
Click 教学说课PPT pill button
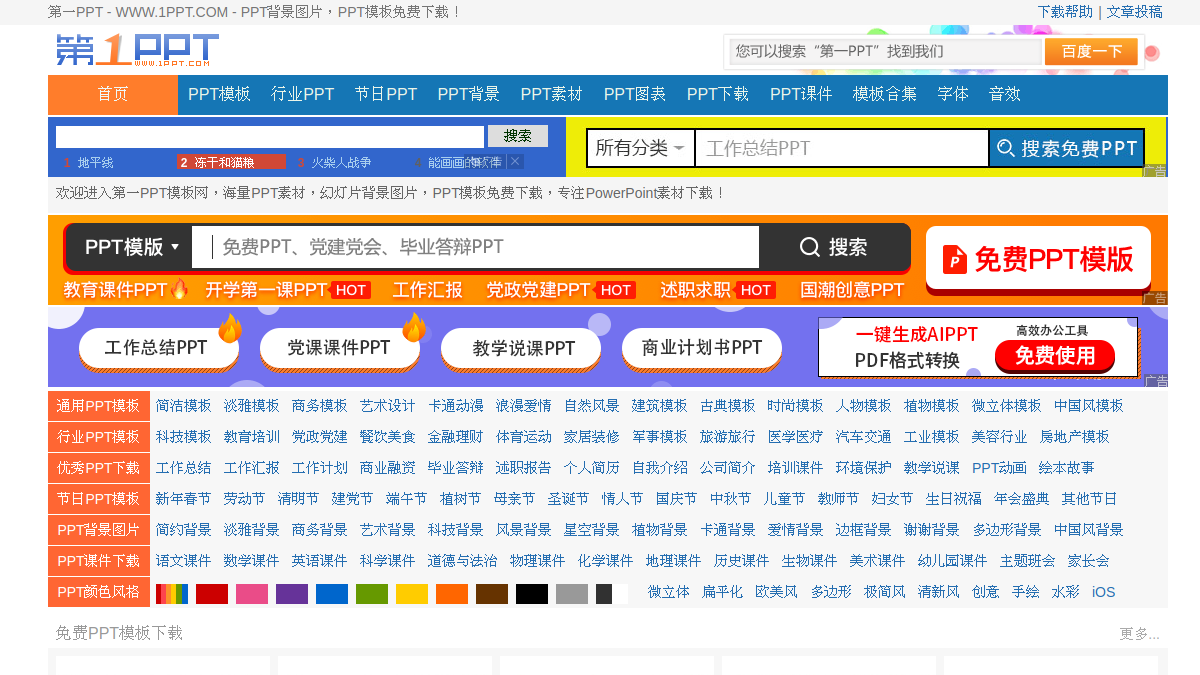[521, 348]
